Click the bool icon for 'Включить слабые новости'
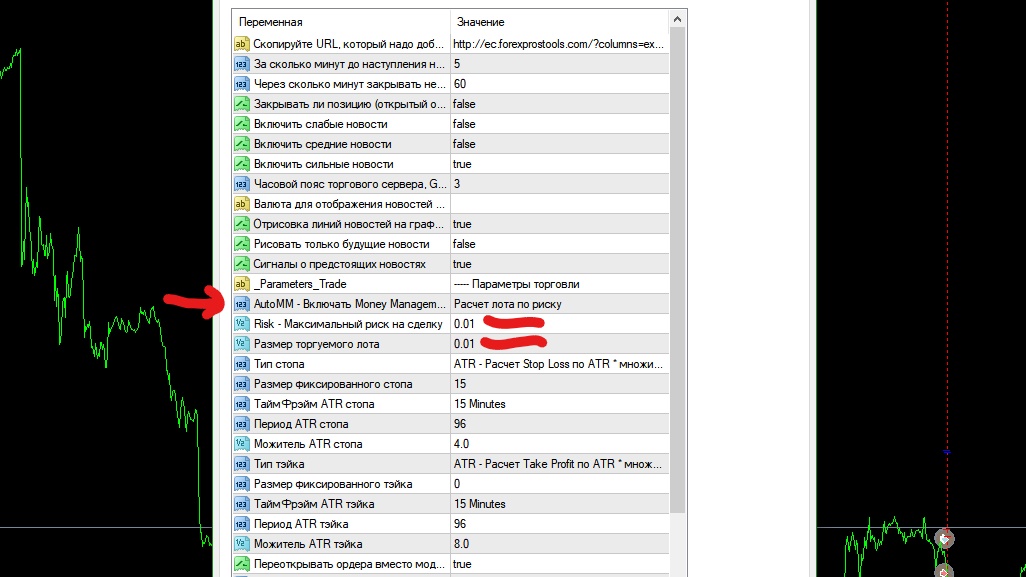 click(241, 124)
